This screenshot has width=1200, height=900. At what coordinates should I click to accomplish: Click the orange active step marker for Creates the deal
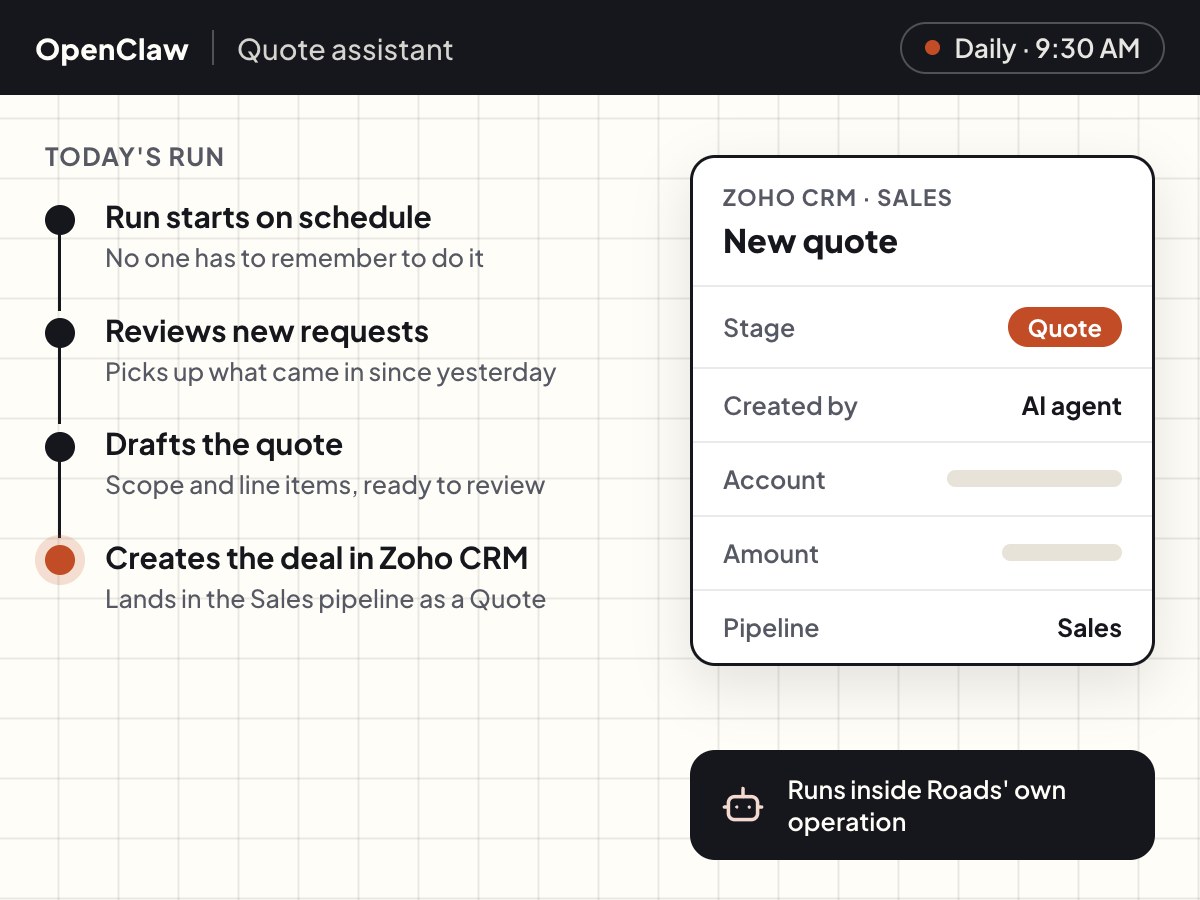click(60, 559)
